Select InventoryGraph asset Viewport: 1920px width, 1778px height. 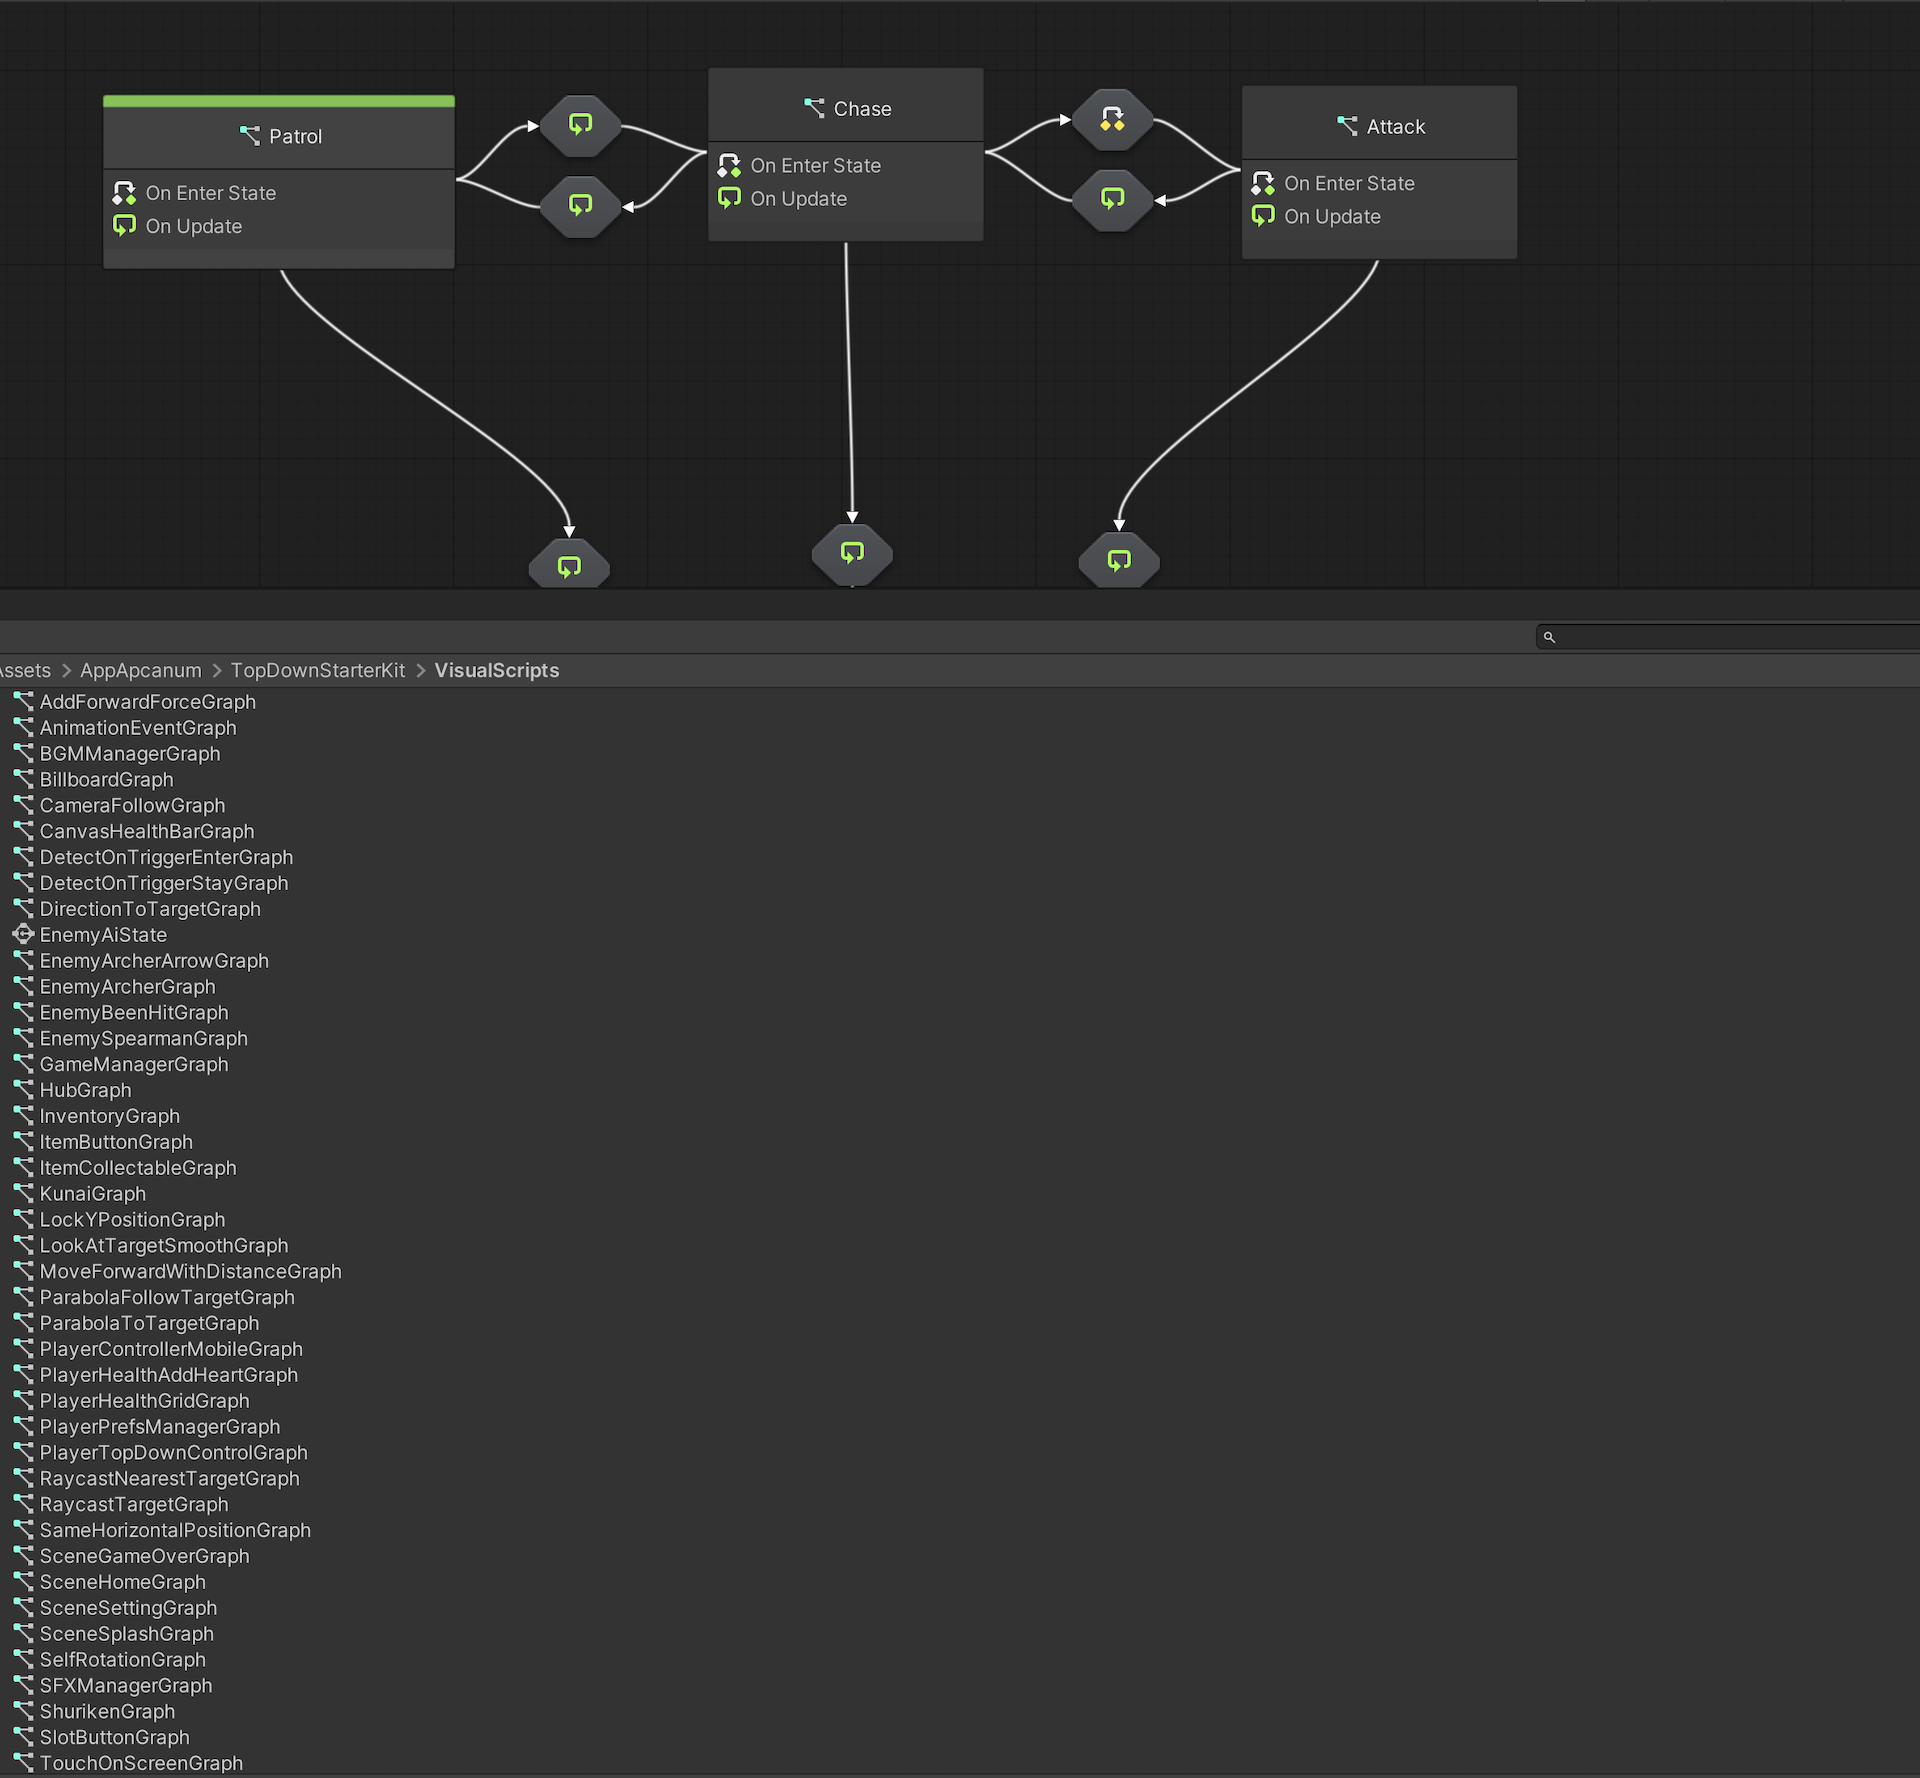(x=110, y=1116)
